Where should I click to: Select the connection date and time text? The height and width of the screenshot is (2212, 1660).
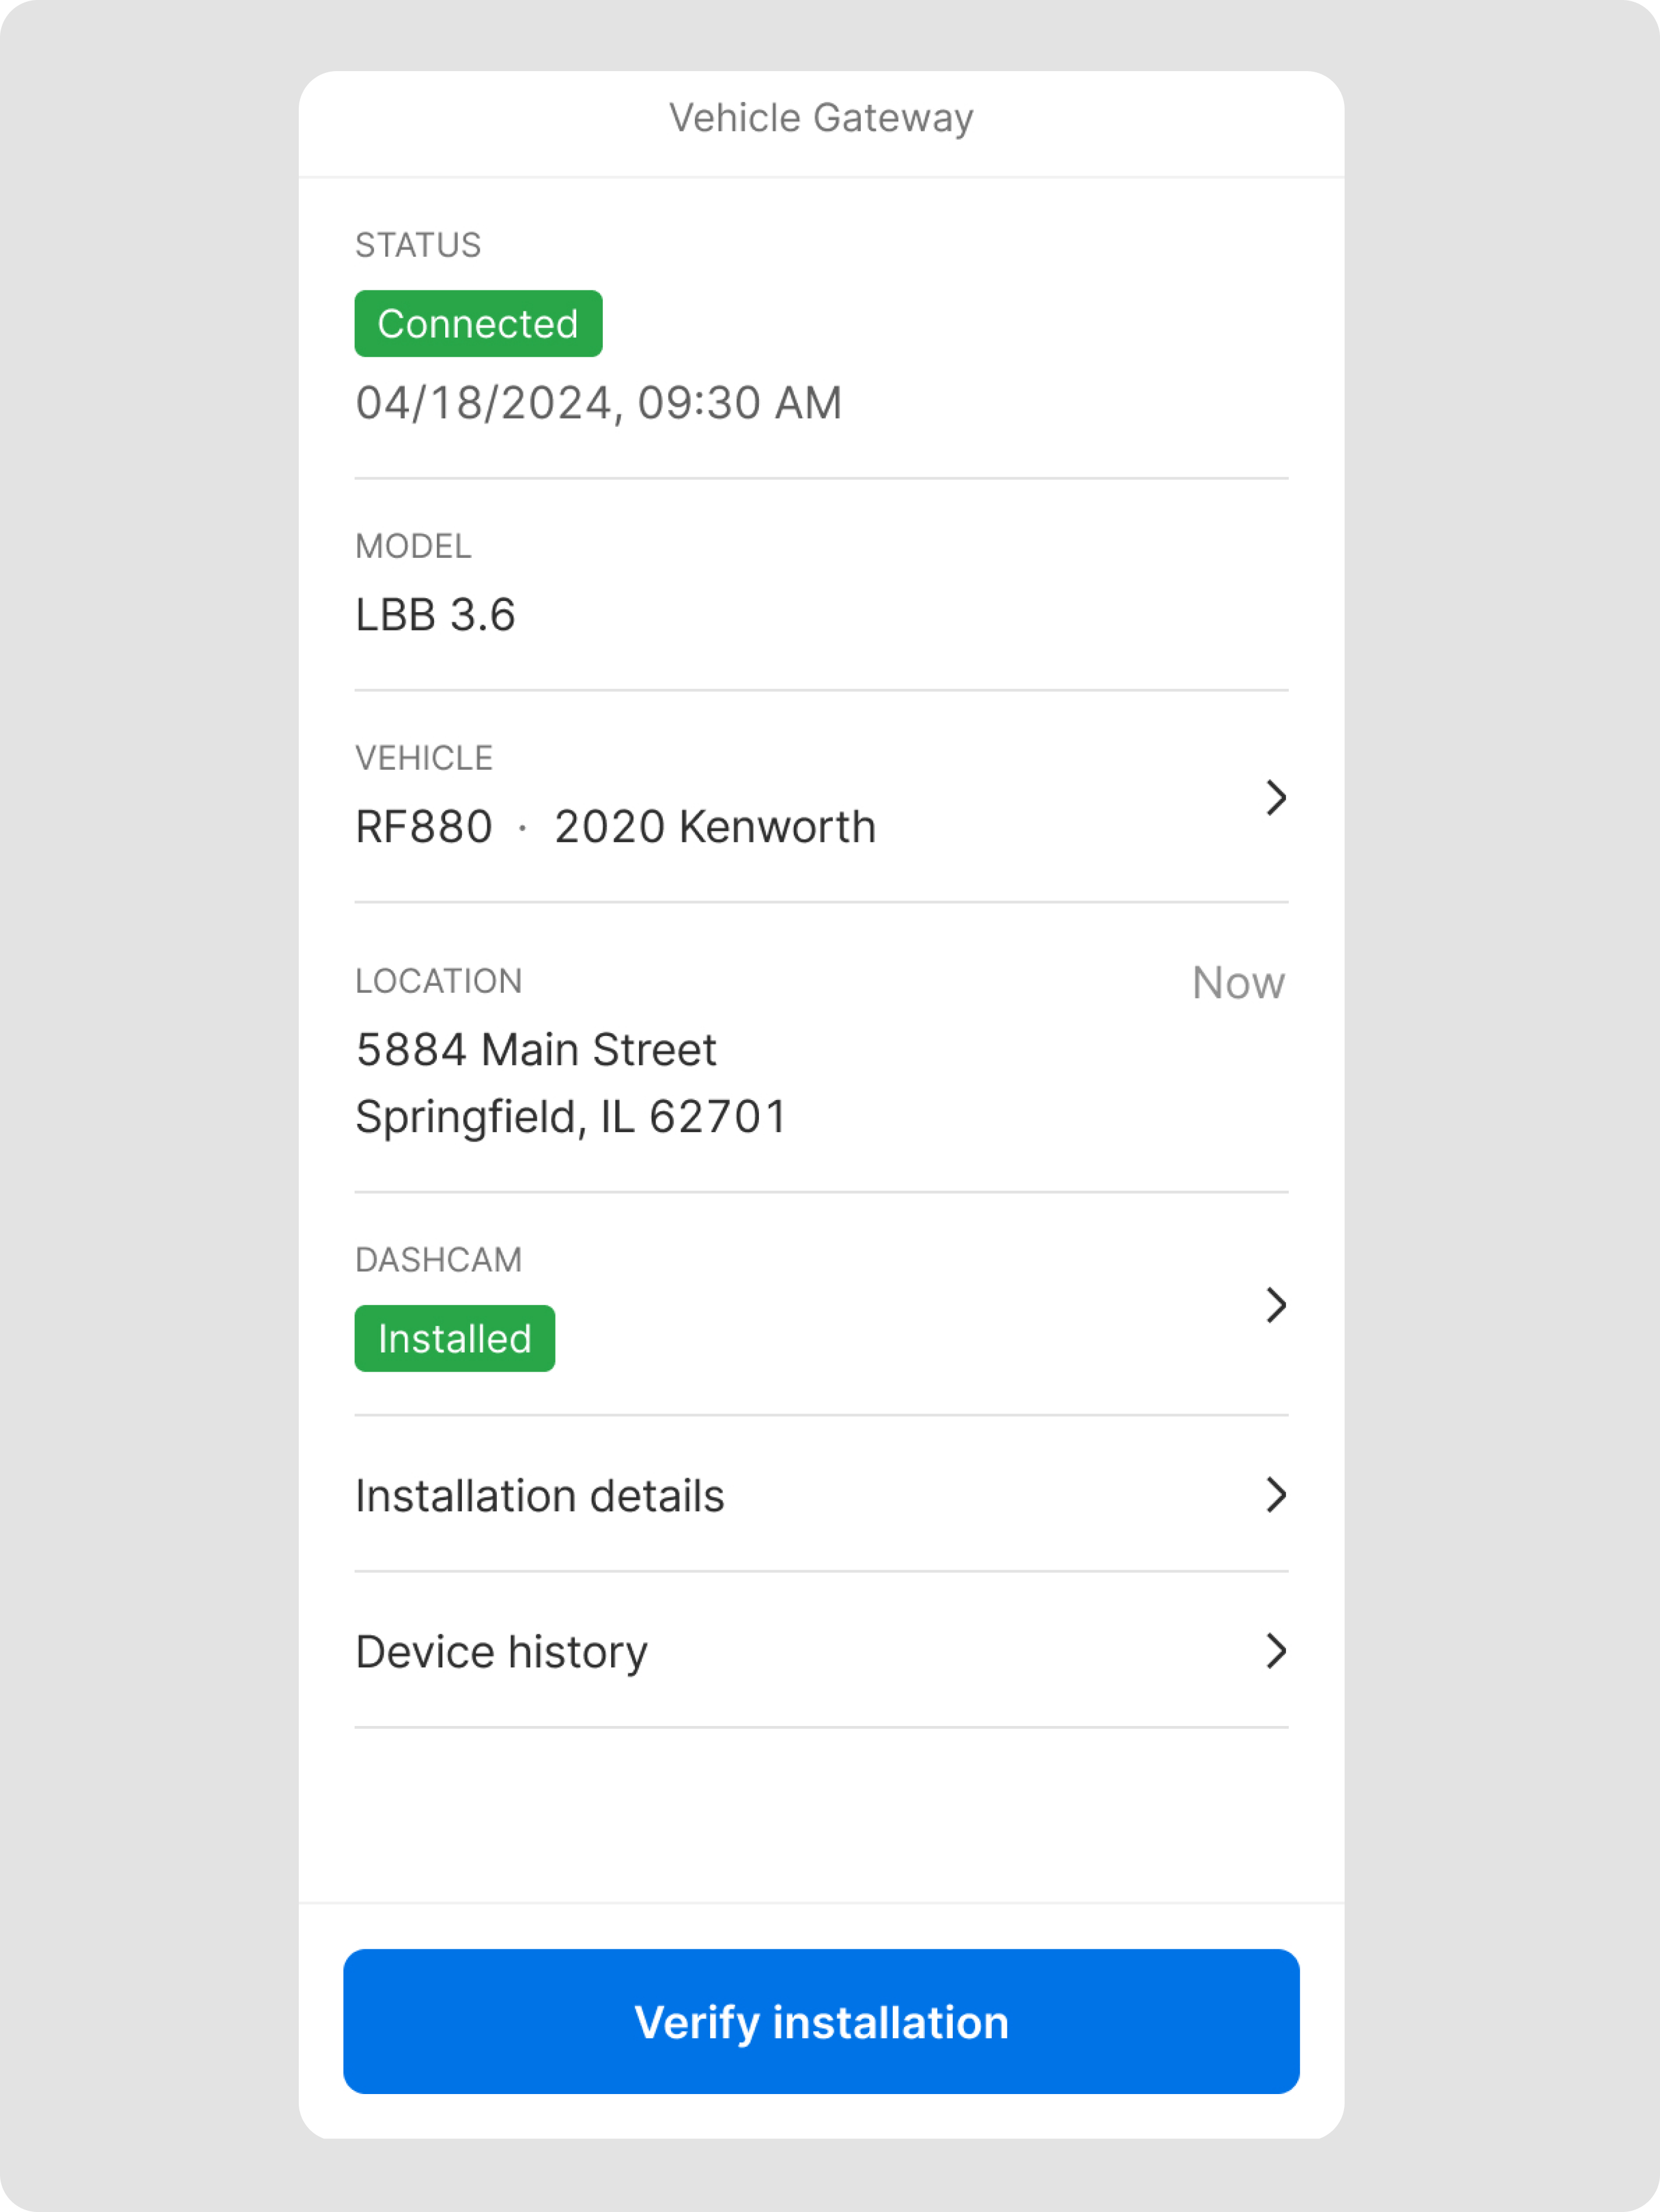598,403
